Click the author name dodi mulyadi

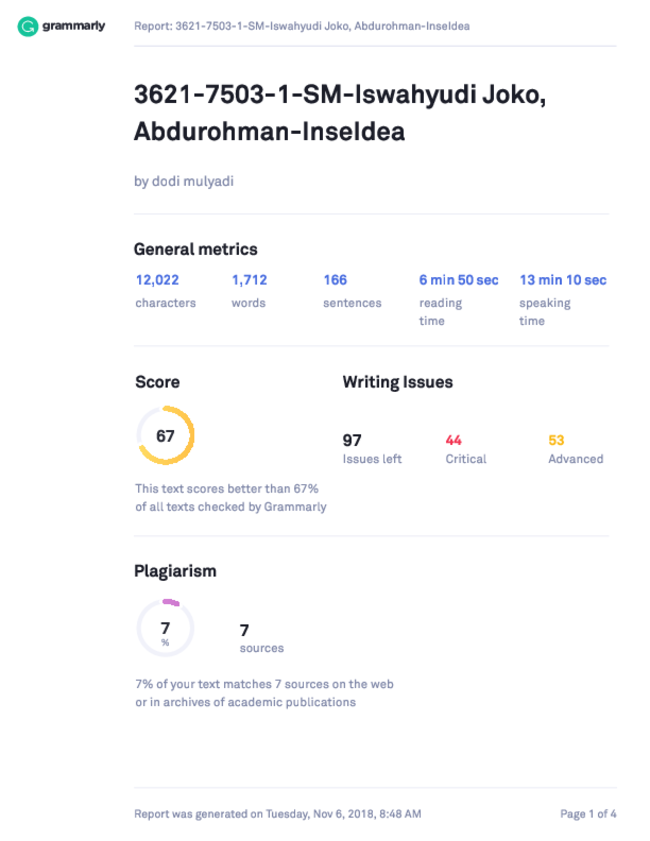click(184, 181)
